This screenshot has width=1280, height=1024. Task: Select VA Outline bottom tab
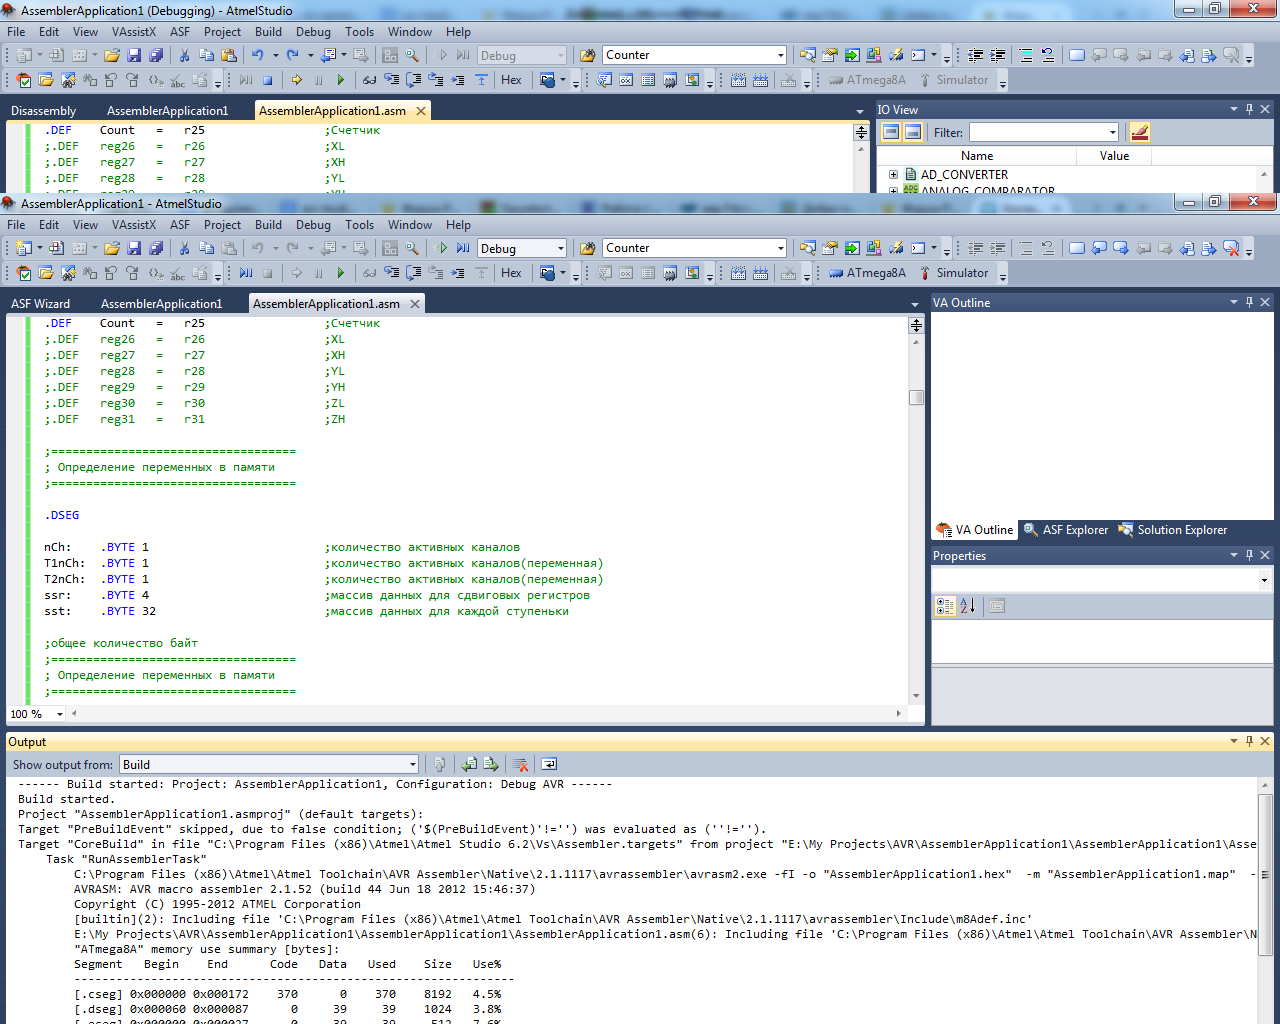975,530
